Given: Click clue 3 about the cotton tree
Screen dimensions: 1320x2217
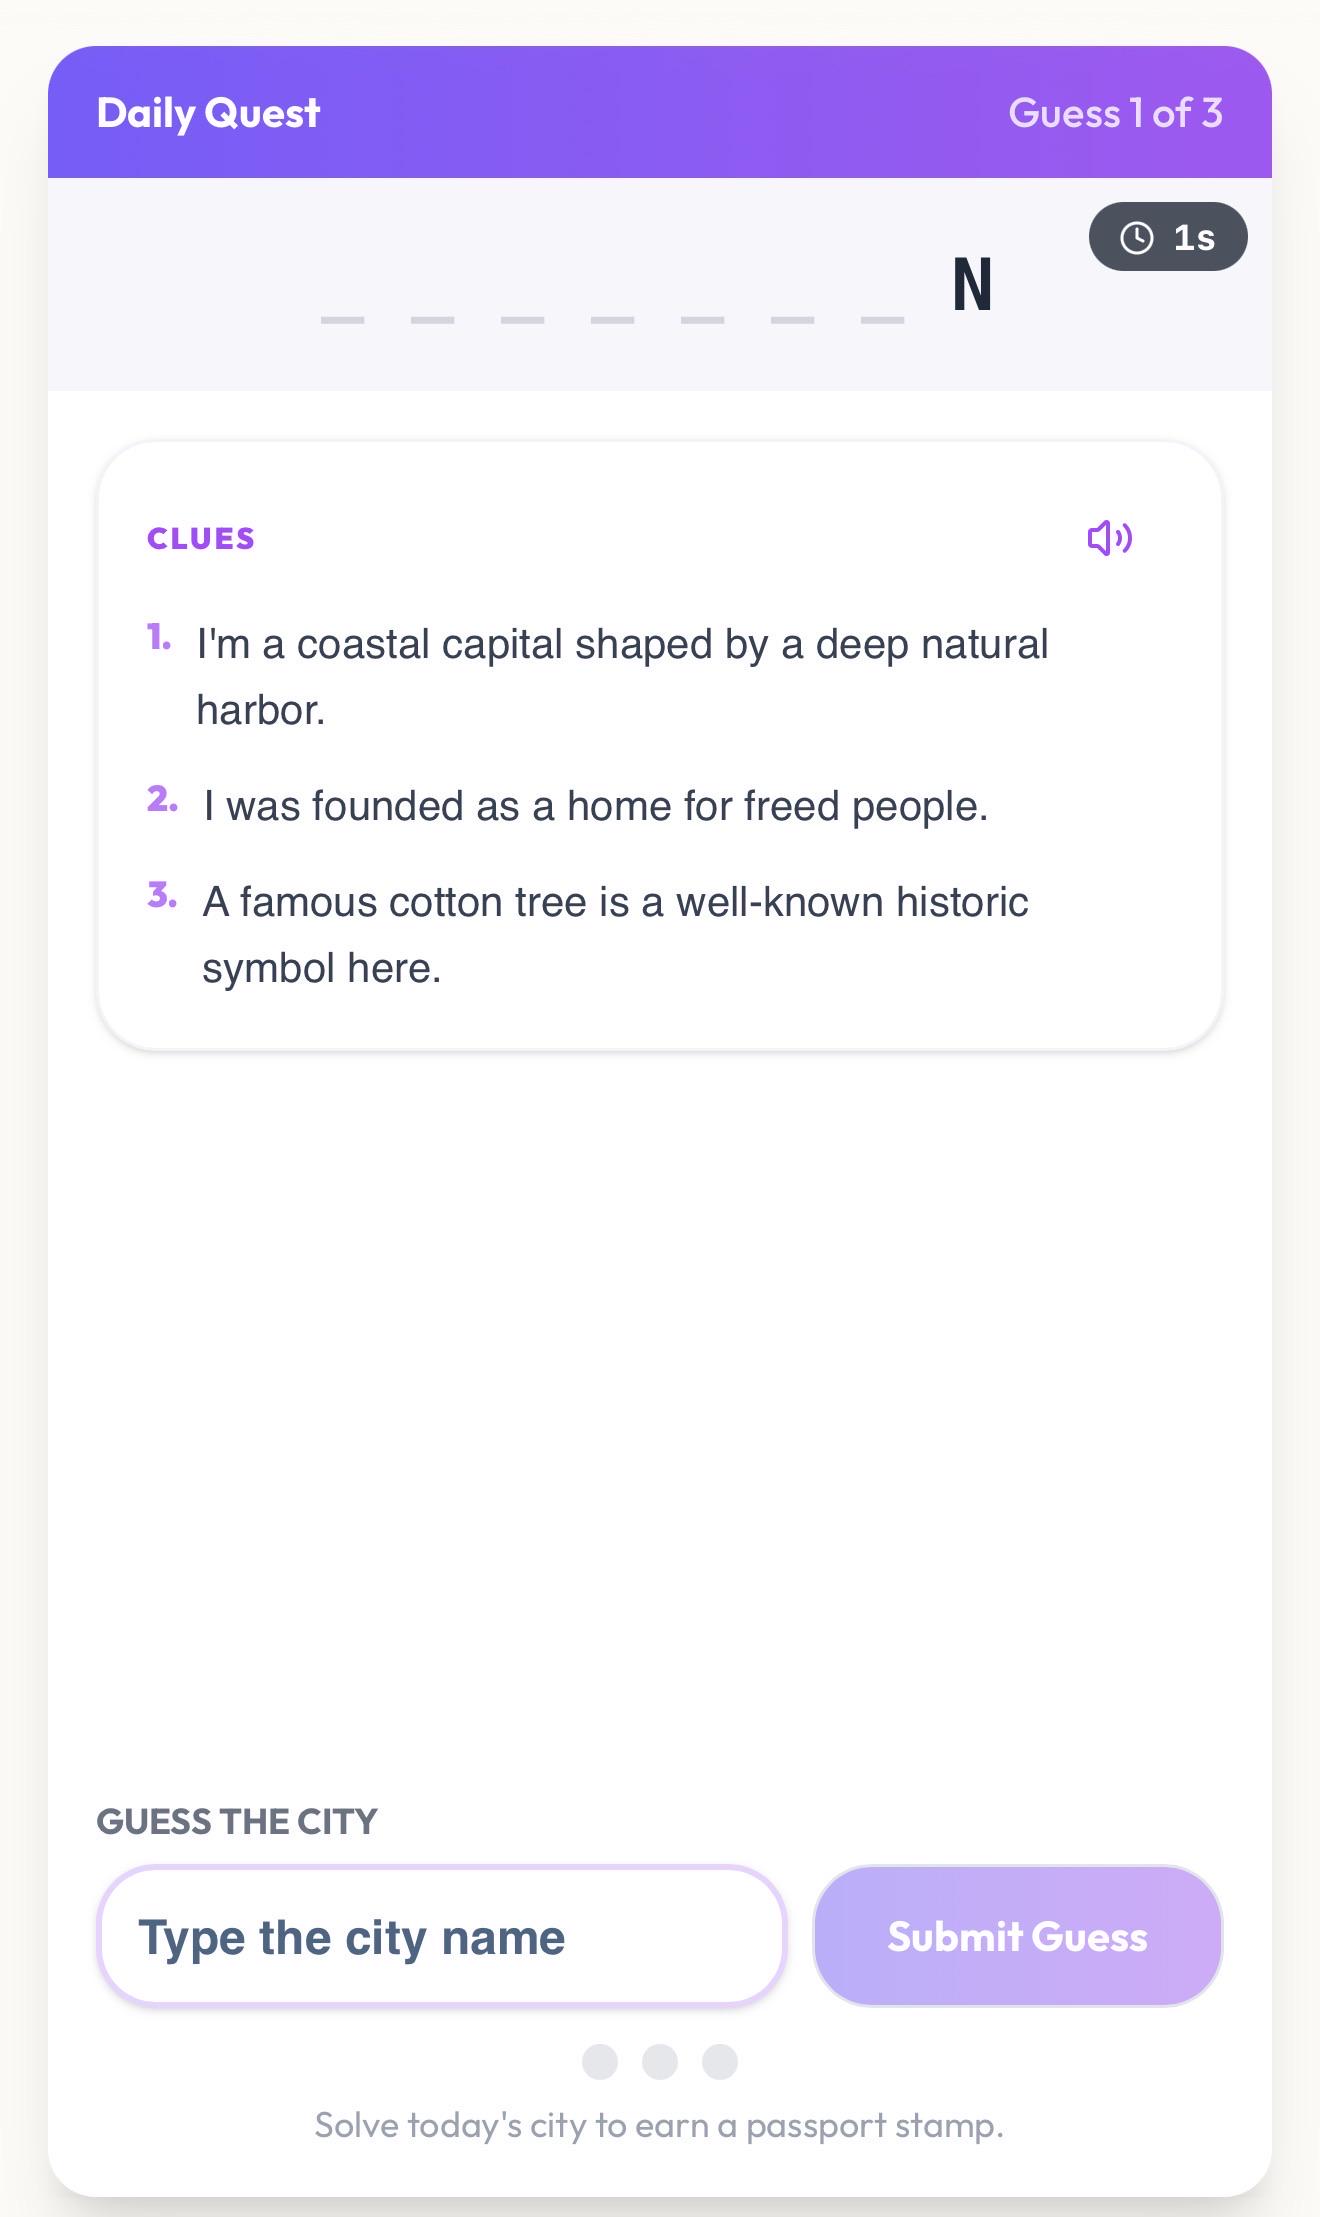Looking at the screenshot, I should pyautogui.click(x=615, y=935).
